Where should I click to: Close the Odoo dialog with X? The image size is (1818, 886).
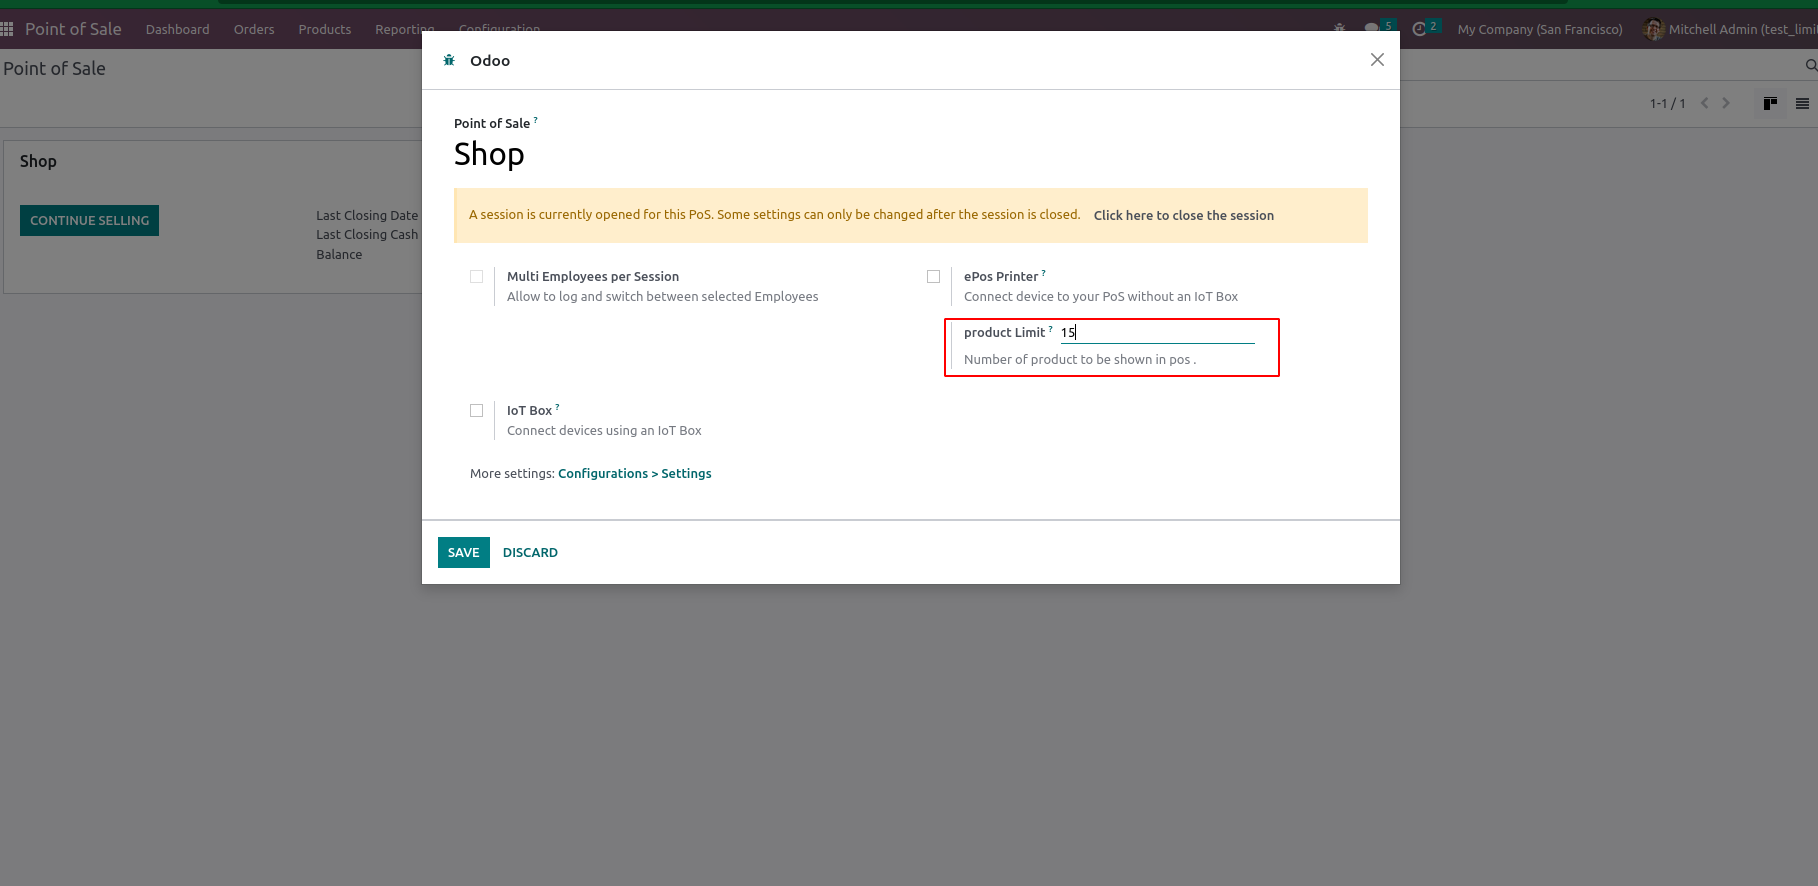[1377, 60]
